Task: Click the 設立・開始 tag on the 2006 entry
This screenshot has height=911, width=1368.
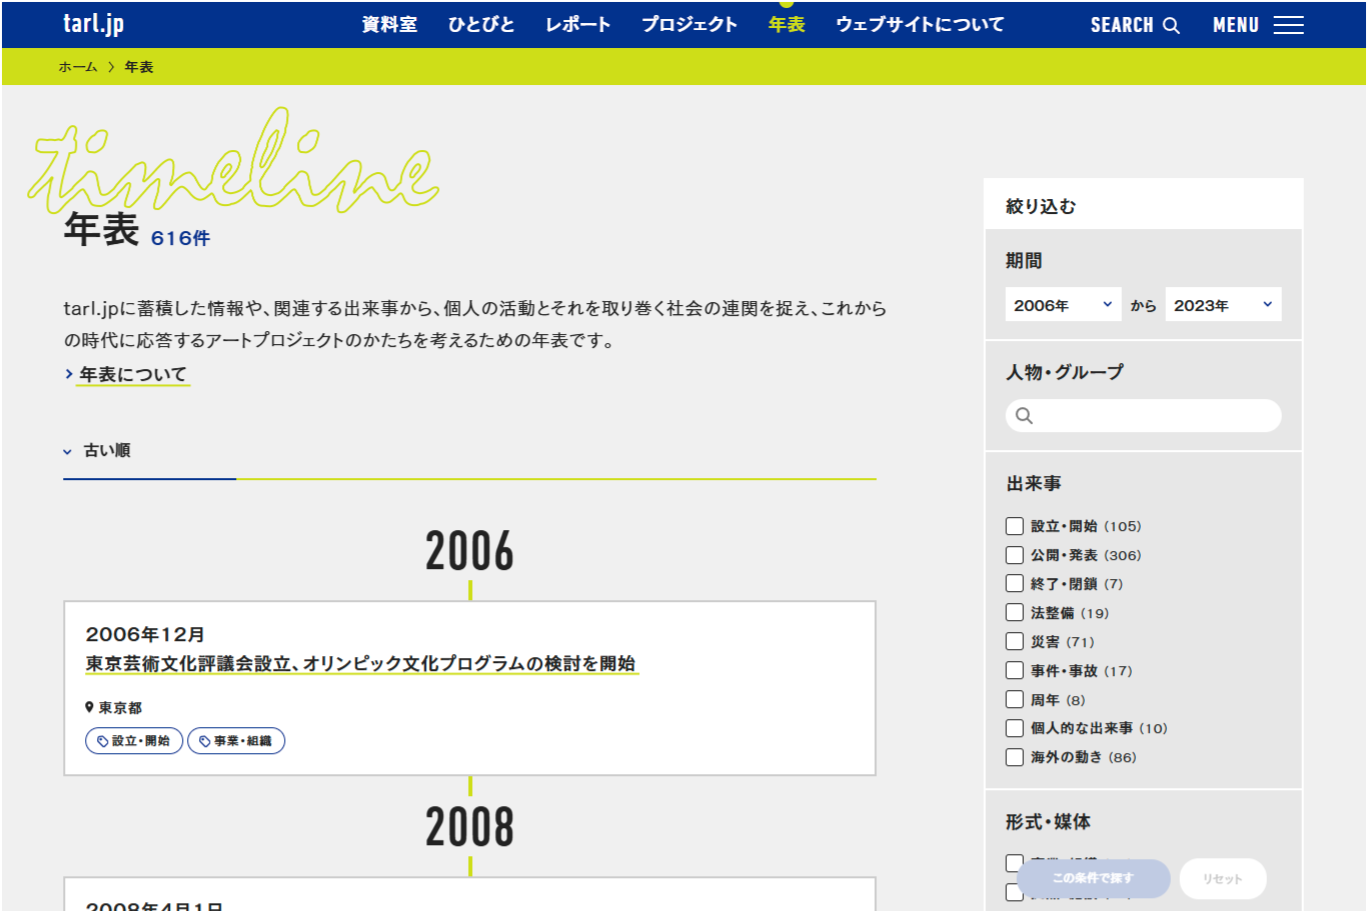Action: [x=134, y=741]
